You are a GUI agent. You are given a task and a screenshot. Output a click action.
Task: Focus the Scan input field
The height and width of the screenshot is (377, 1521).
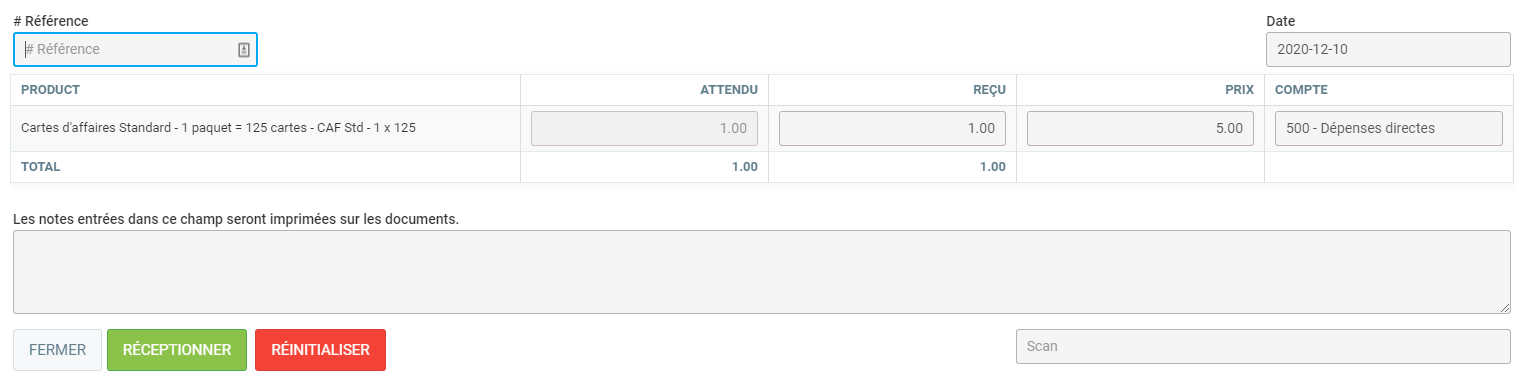click(1263, 346)
